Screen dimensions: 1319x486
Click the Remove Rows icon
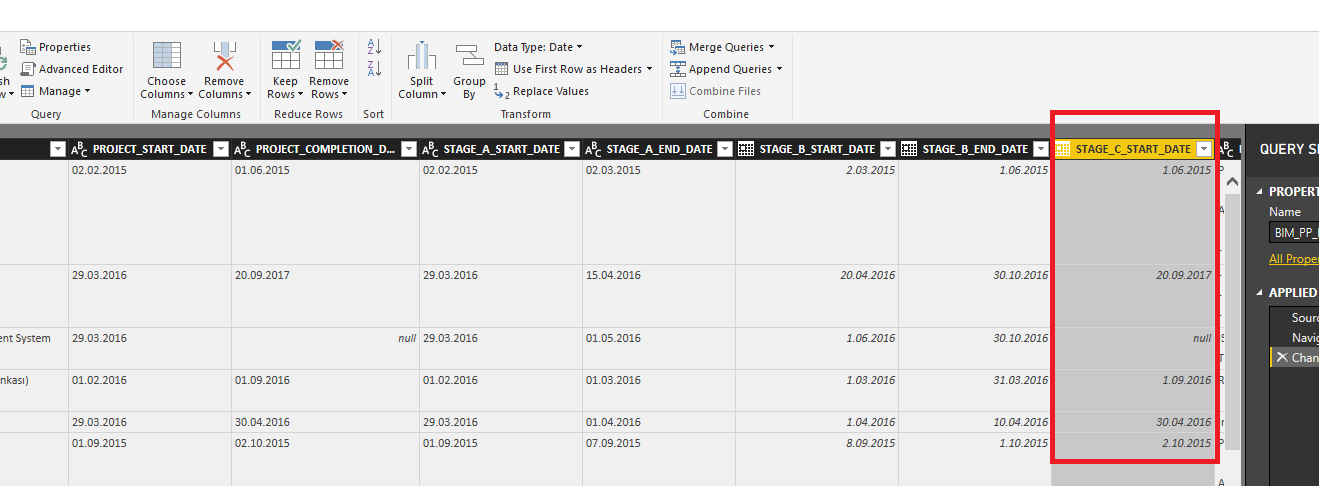pos(329,56)
